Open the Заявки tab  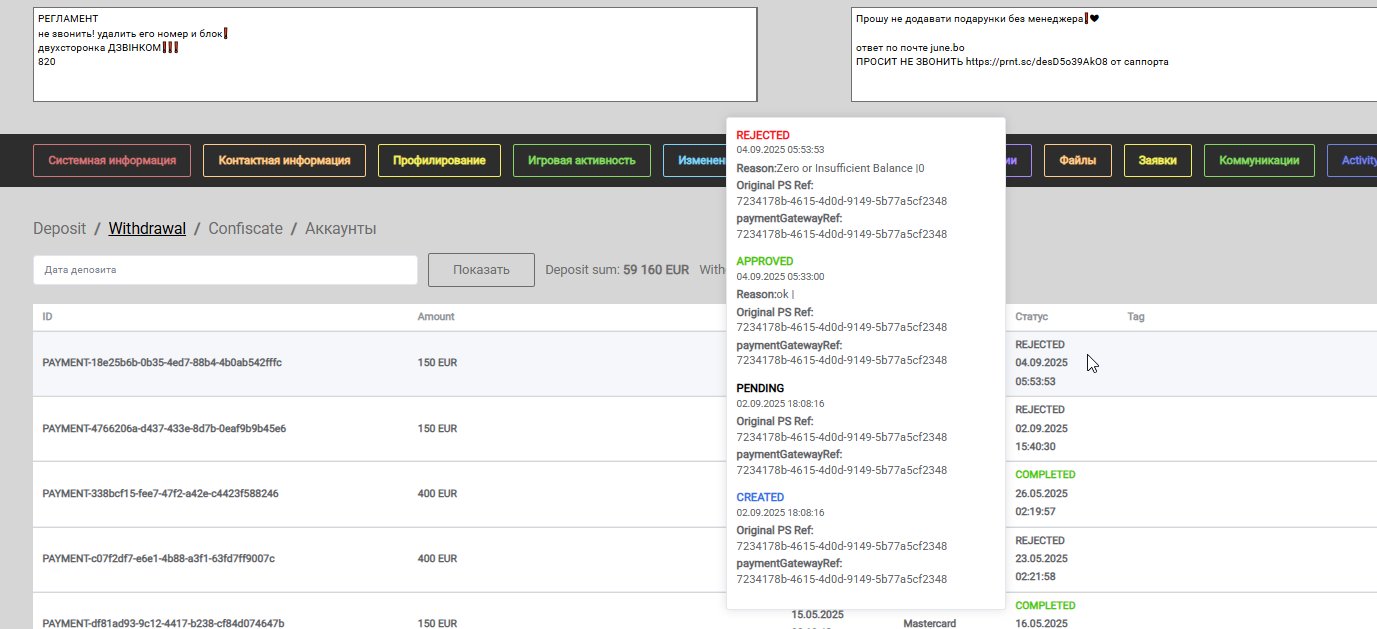[x=1158, y=160]
